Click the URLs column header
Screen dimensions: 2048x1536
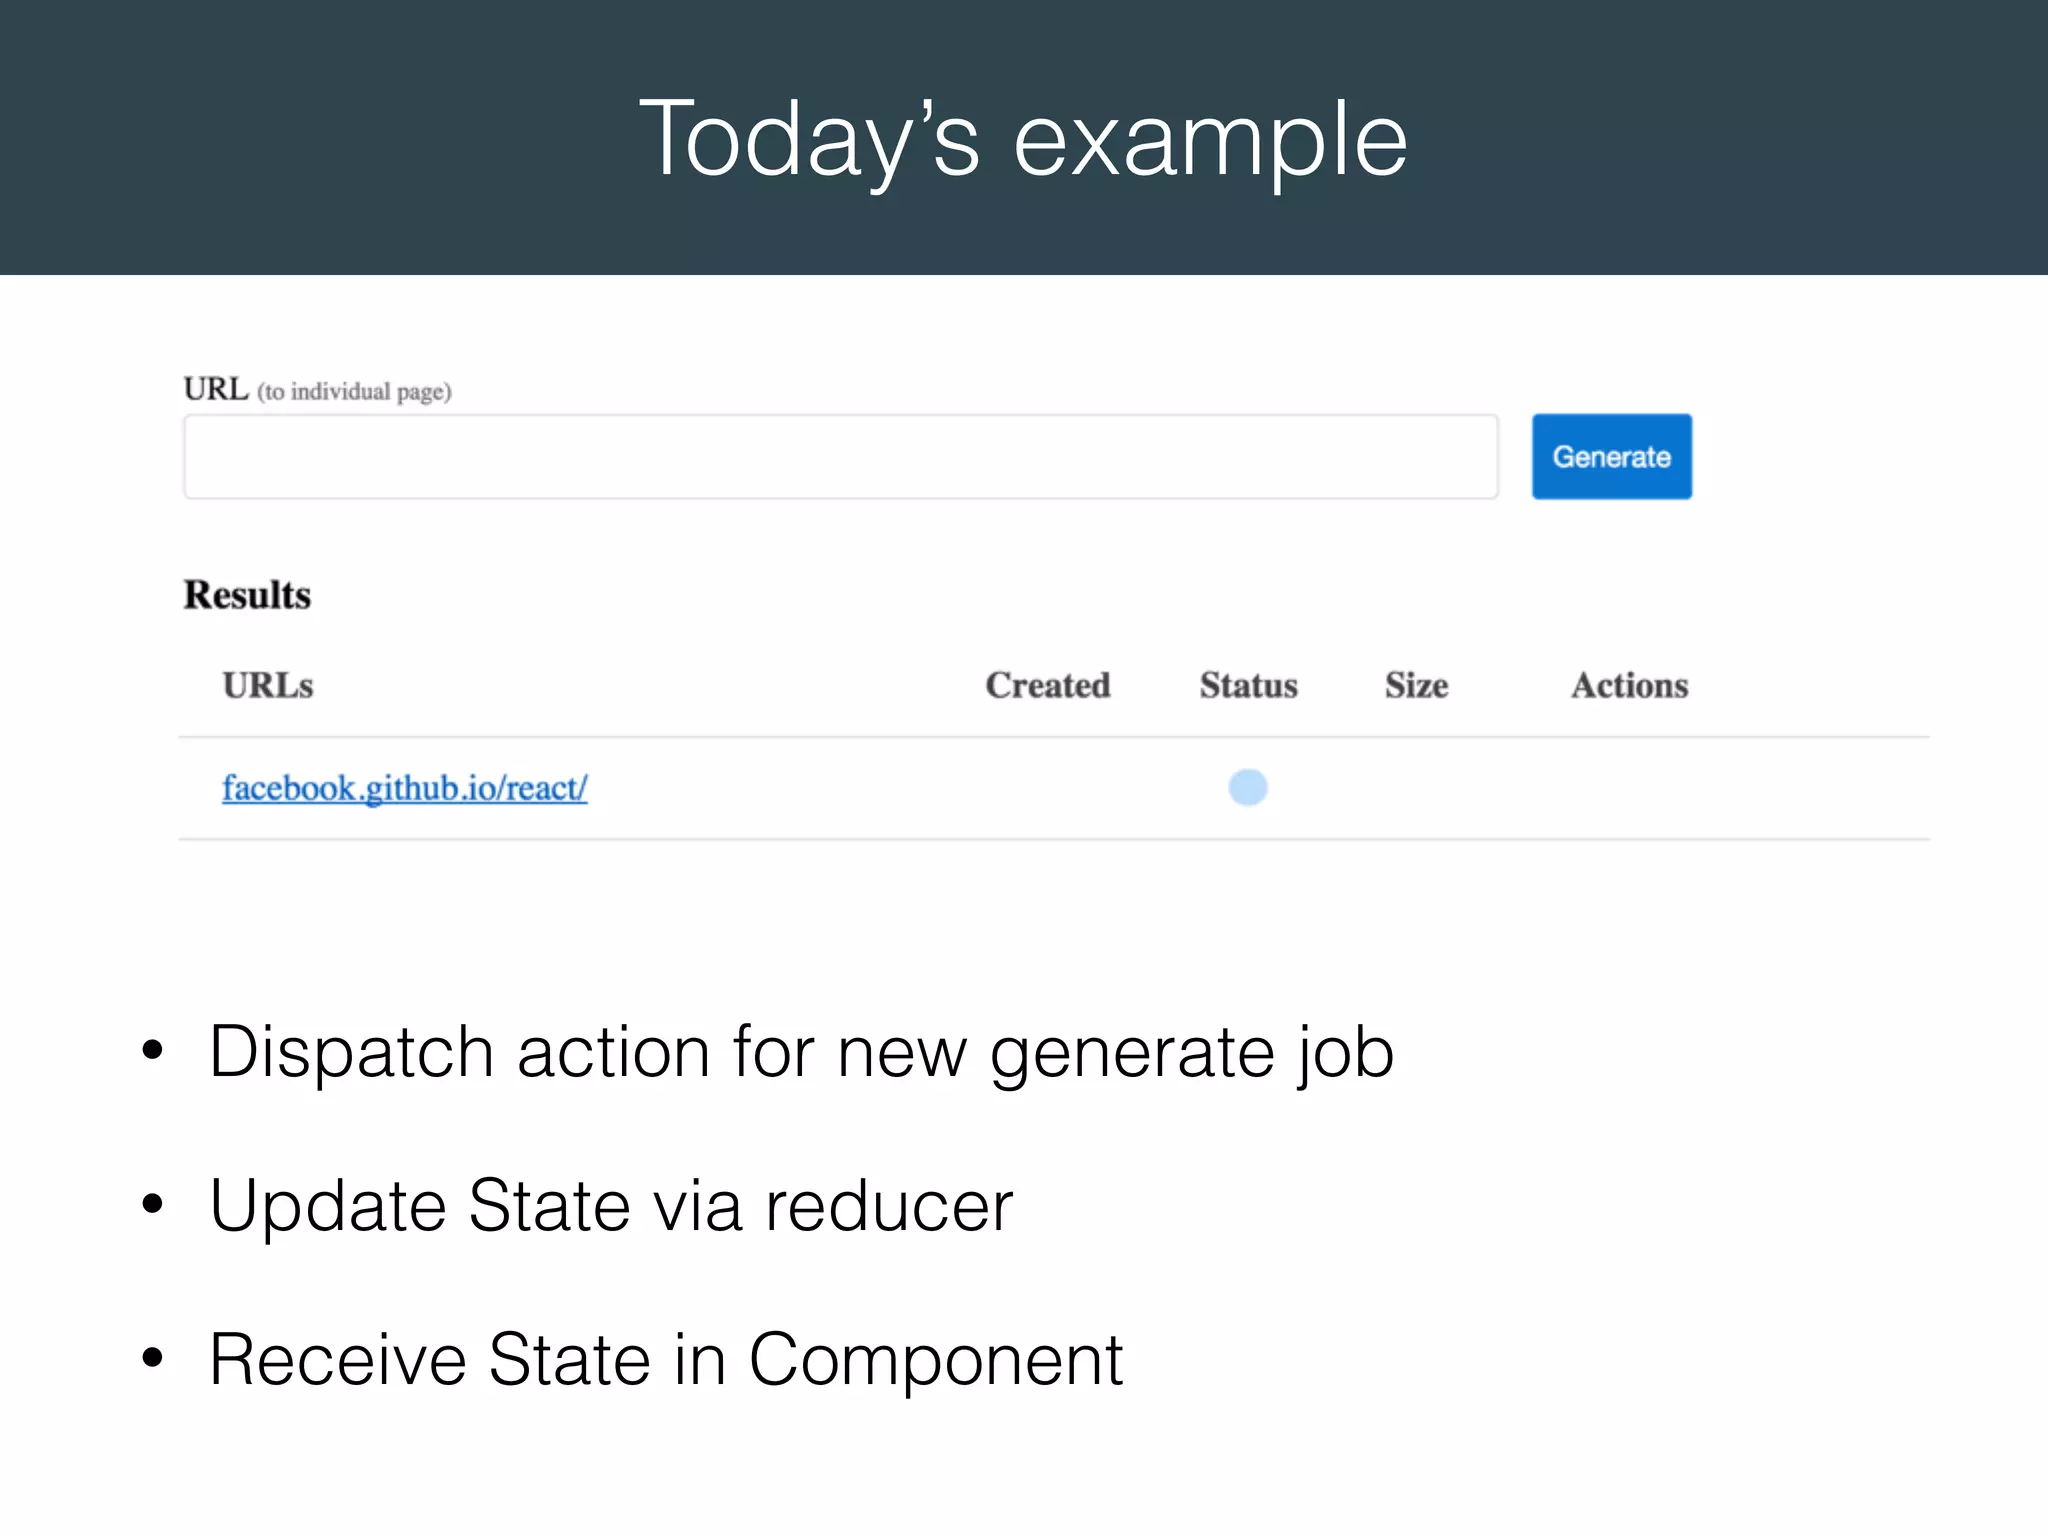[268, 686]
